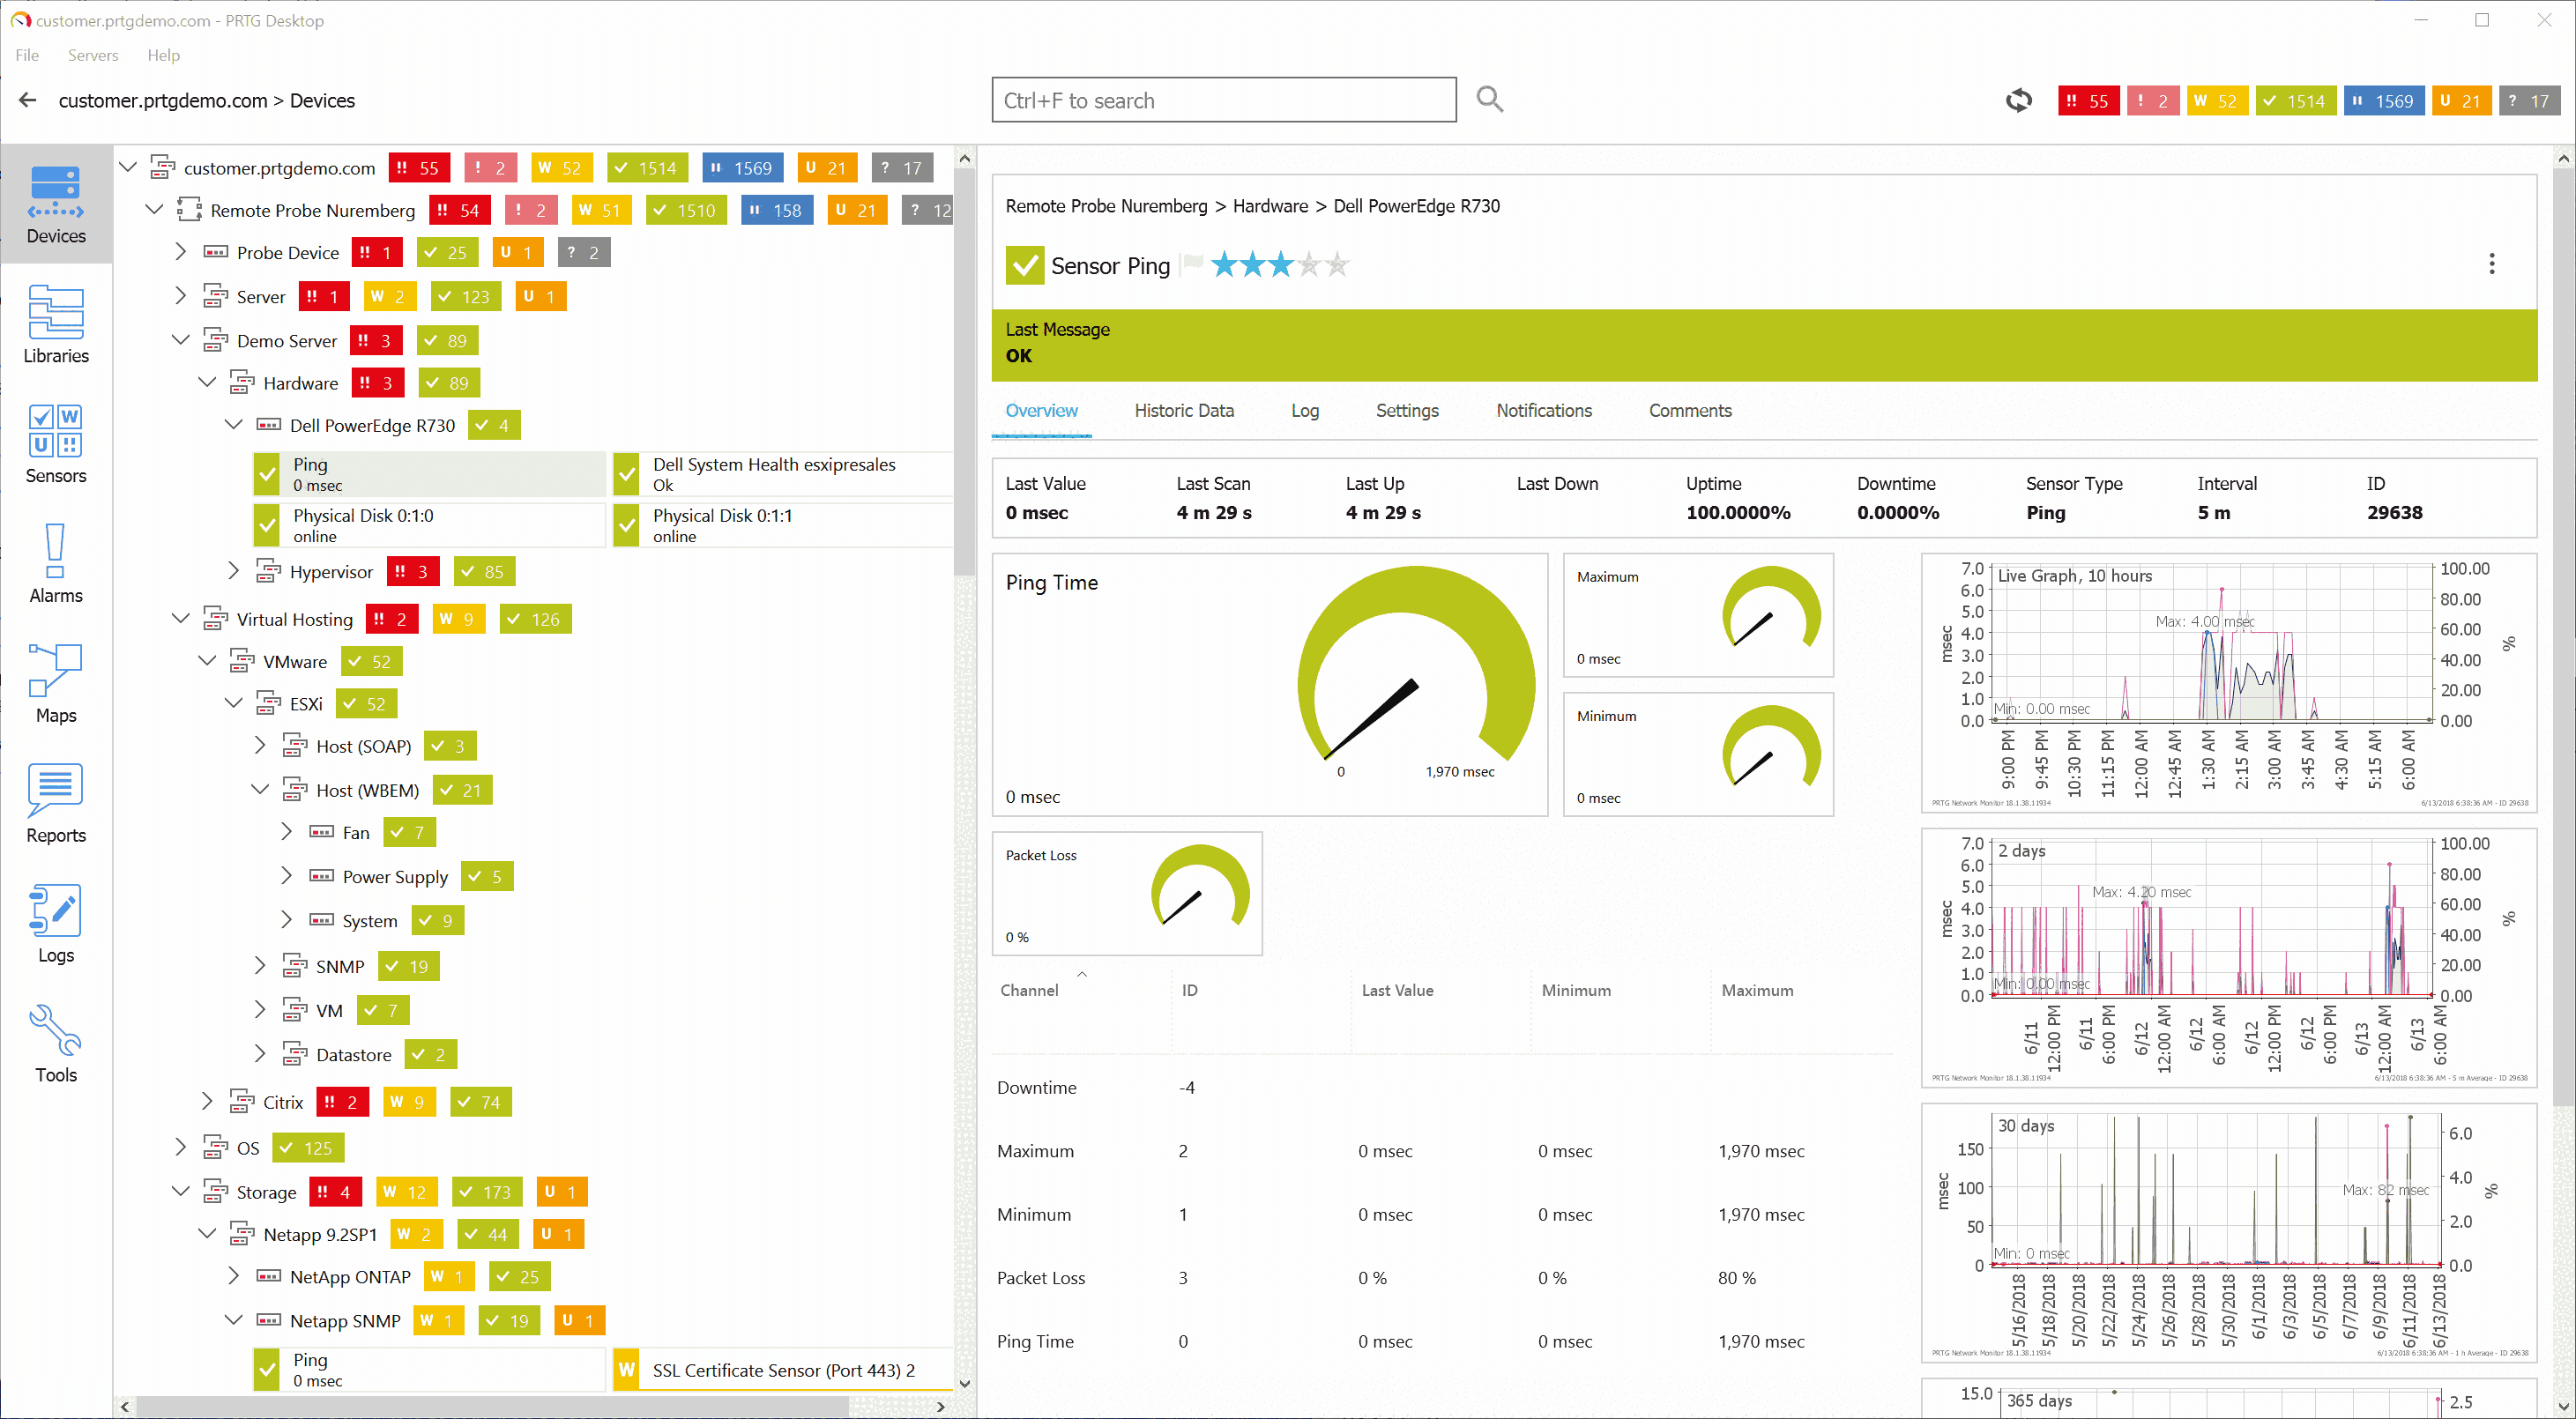Open the three-dot options menu for Sensor Ping
This screenshot has height=1419, width=2576.
(2493, 263)
